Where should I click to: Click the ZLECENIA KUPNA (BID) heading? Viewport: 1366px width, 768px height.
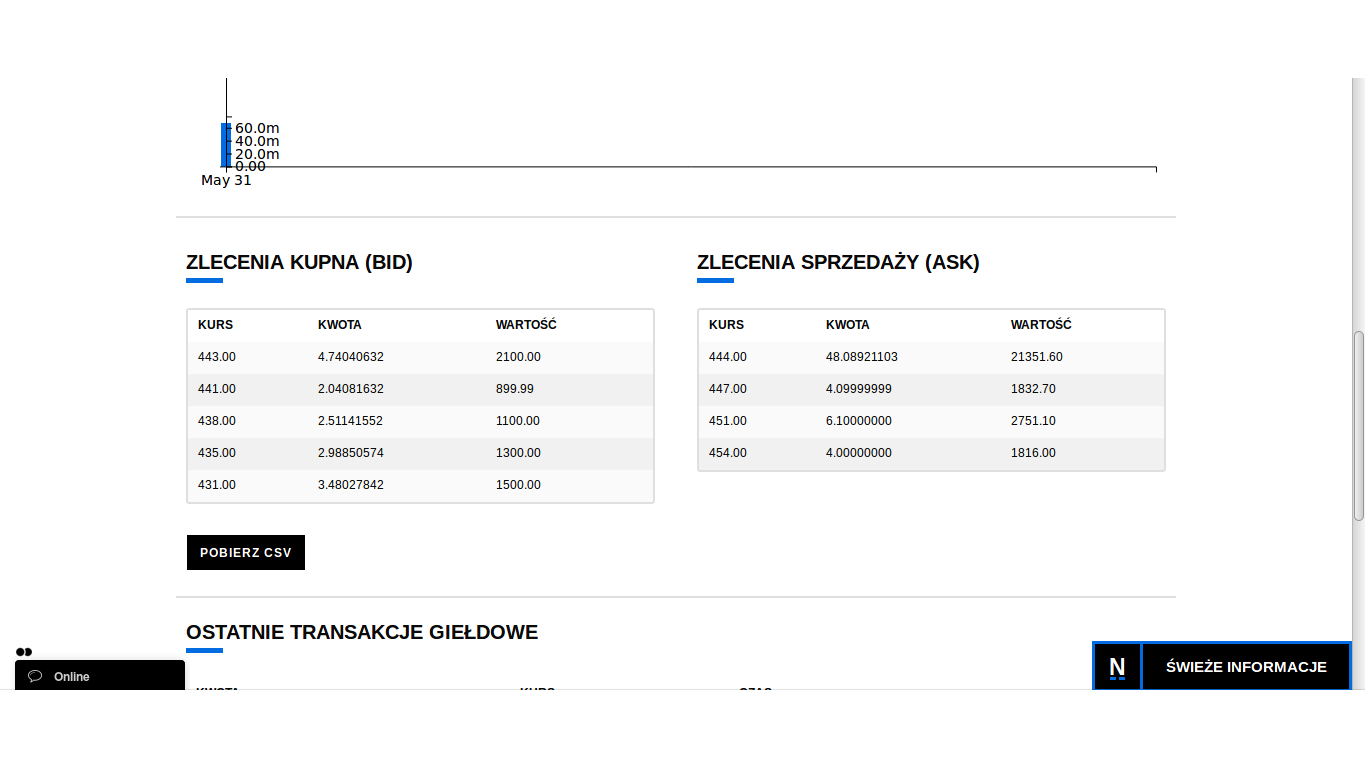coord(299,263)
